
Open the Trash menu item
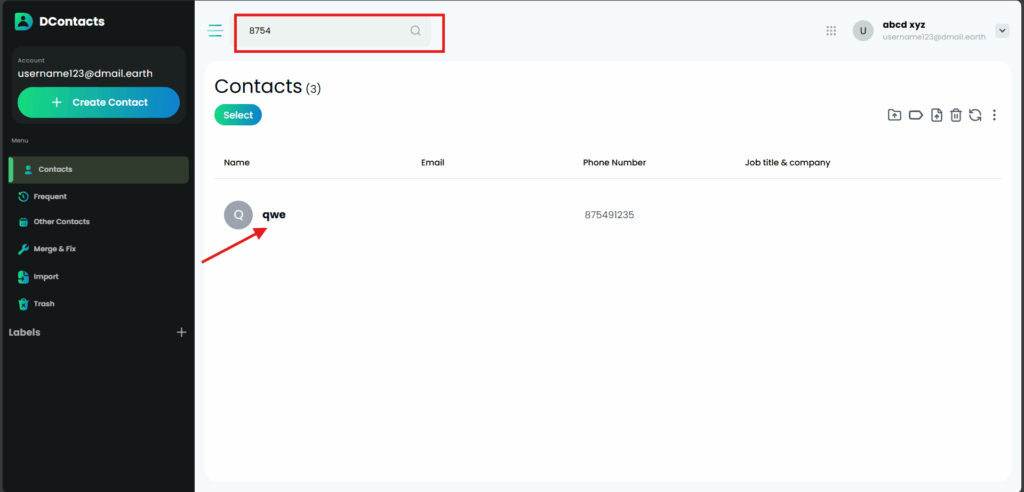(x=44, y=303)
